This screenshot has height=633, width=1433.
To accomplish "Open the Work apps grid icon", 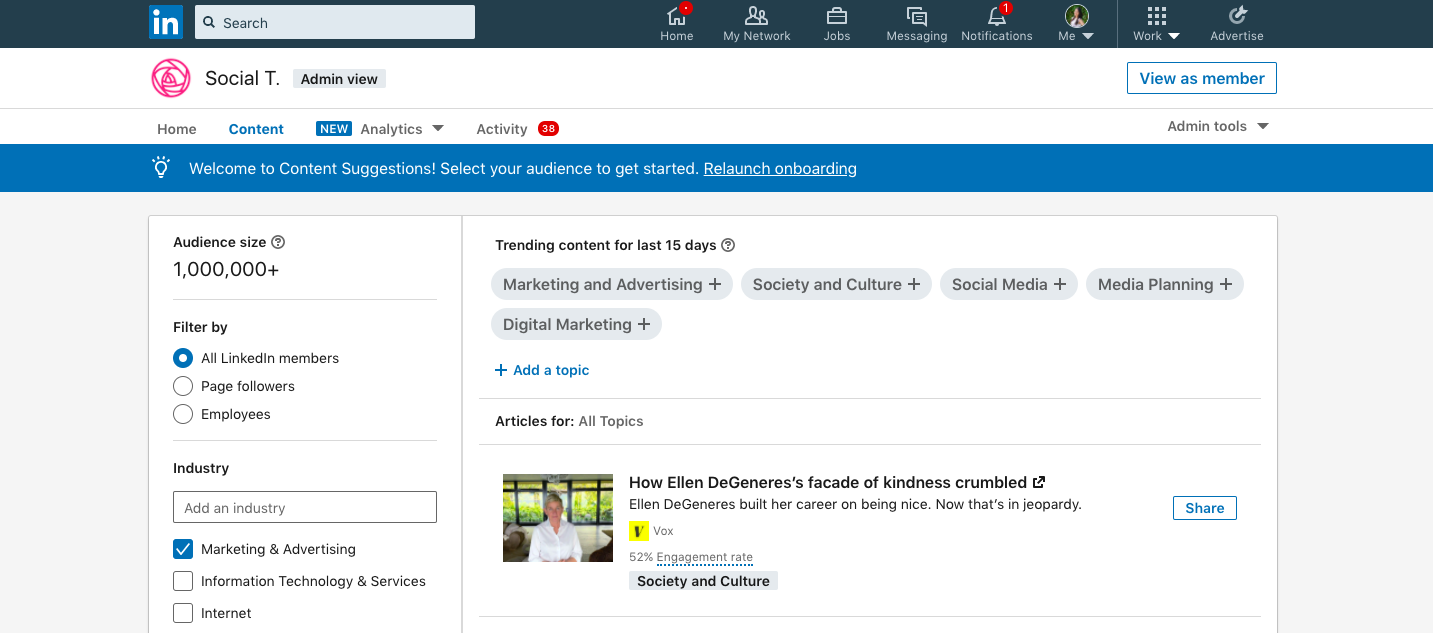I will tap(1157, 16).
